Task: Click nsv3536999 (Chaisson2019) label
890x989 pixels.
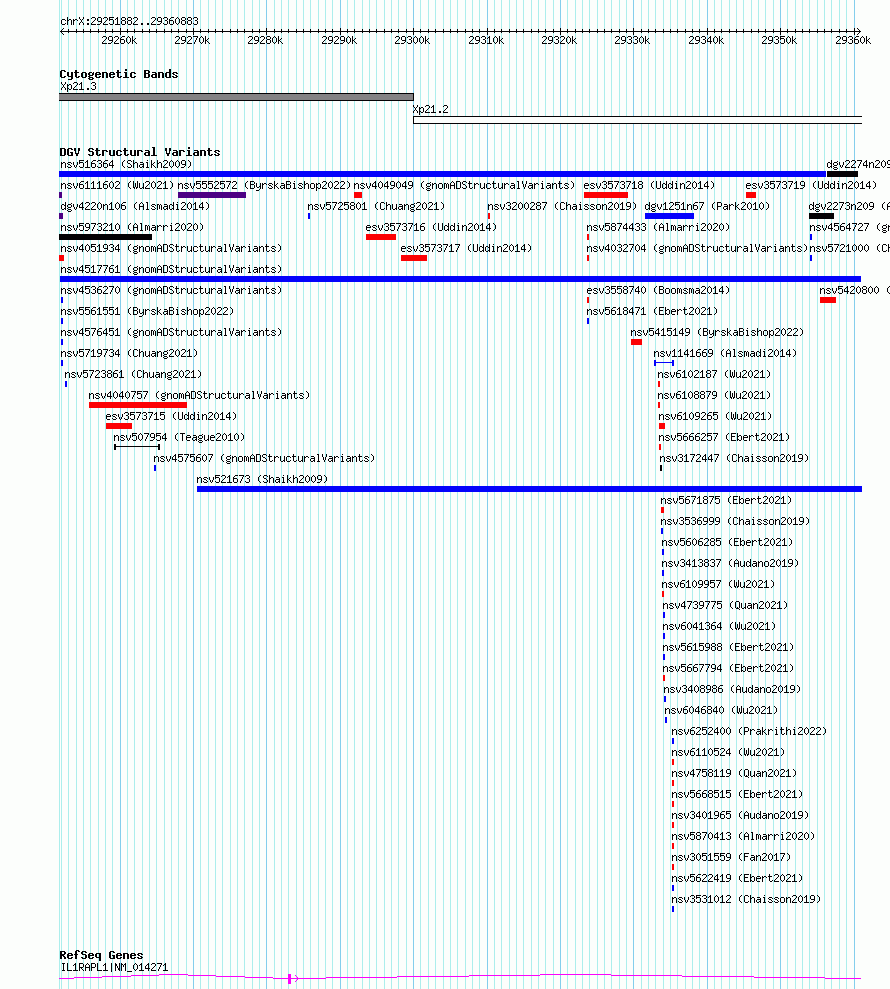Action: click(735, 521)
